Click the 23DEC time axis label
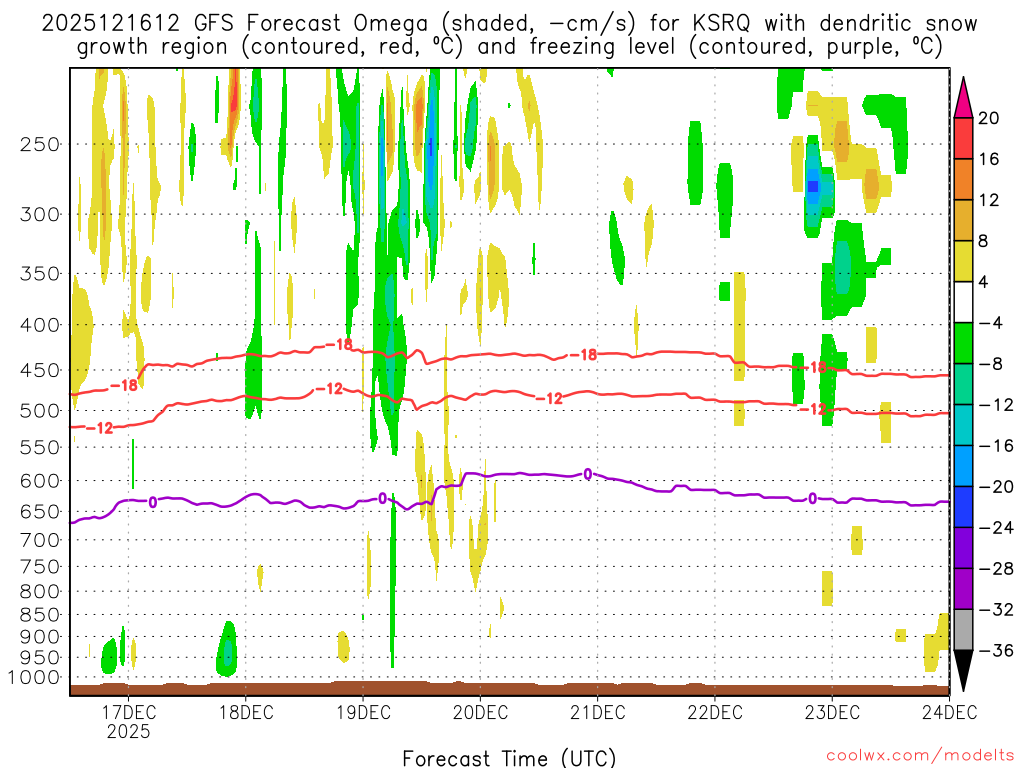The width and height of the screenshot is (1024, 768). tap(832, 712)
